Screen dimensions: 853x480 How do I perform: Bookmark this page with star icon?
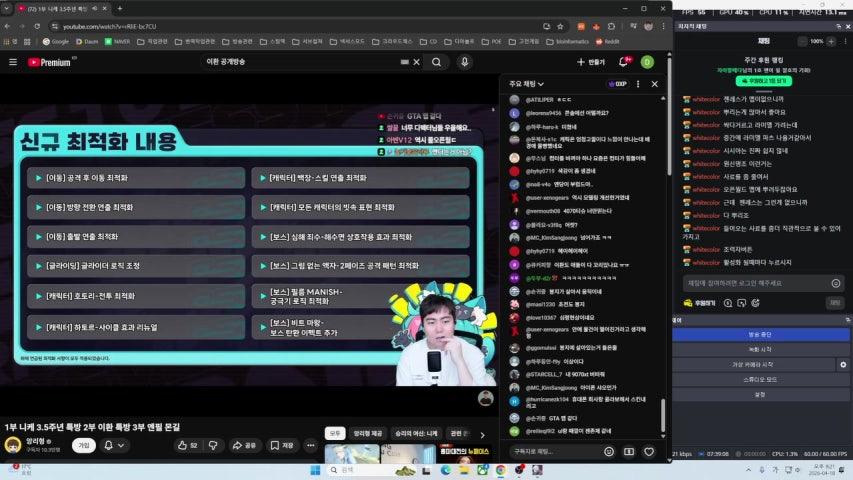(x=560, y=26)
